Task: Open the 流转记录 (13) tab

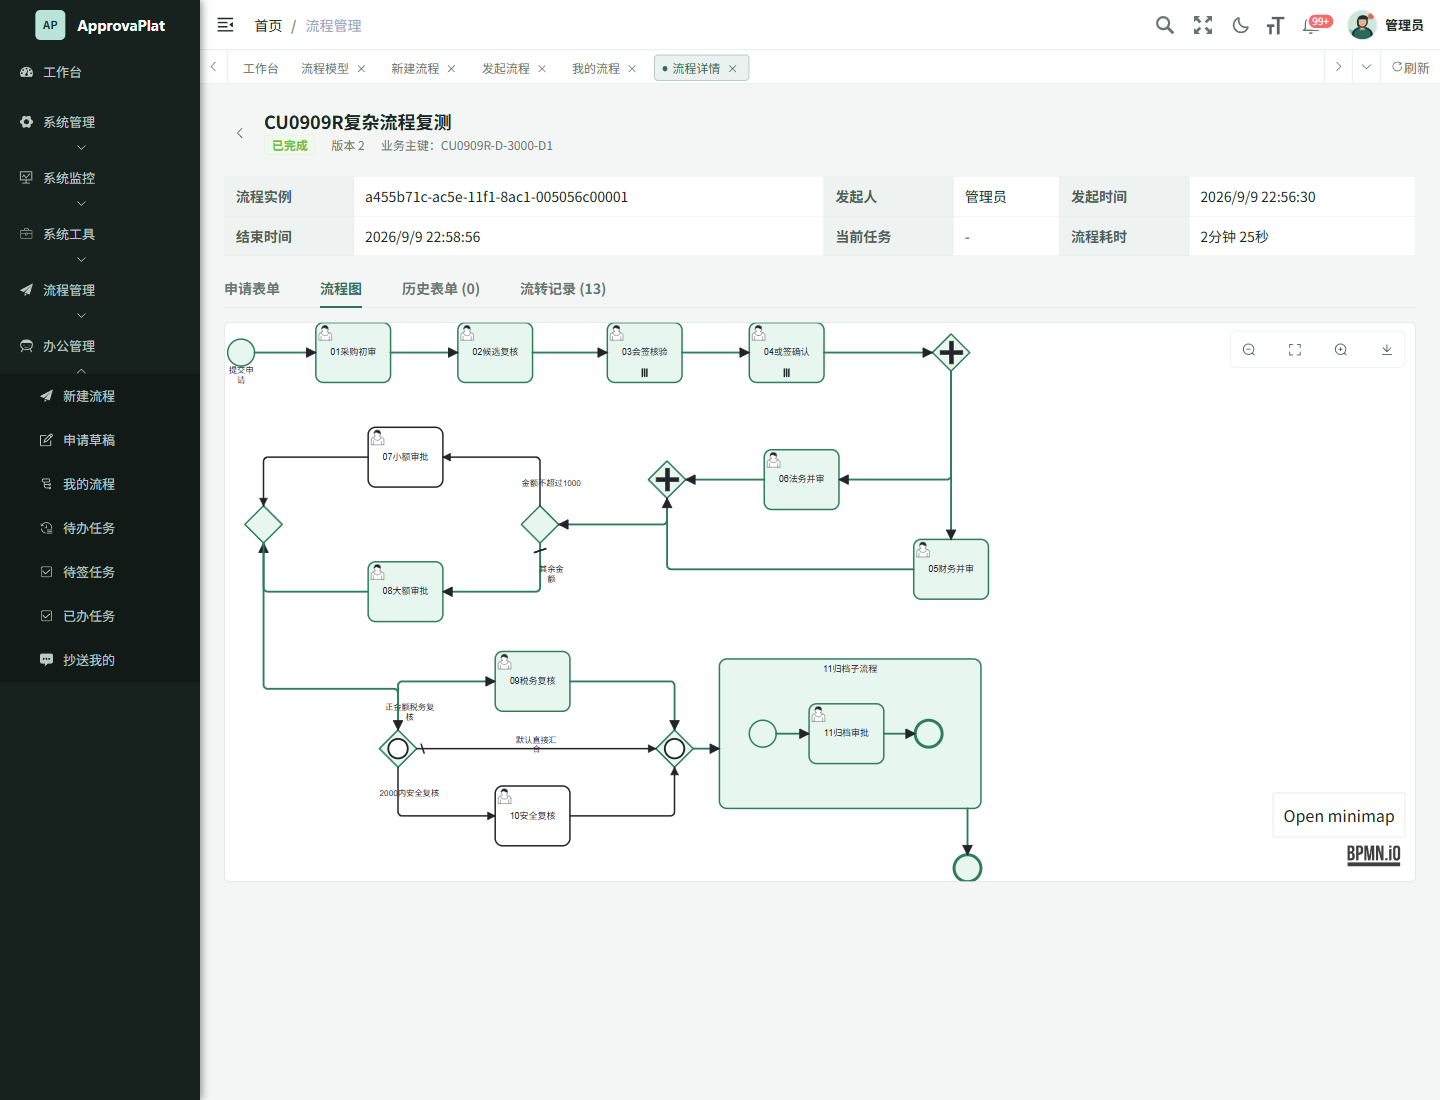Action: [563, 289]
